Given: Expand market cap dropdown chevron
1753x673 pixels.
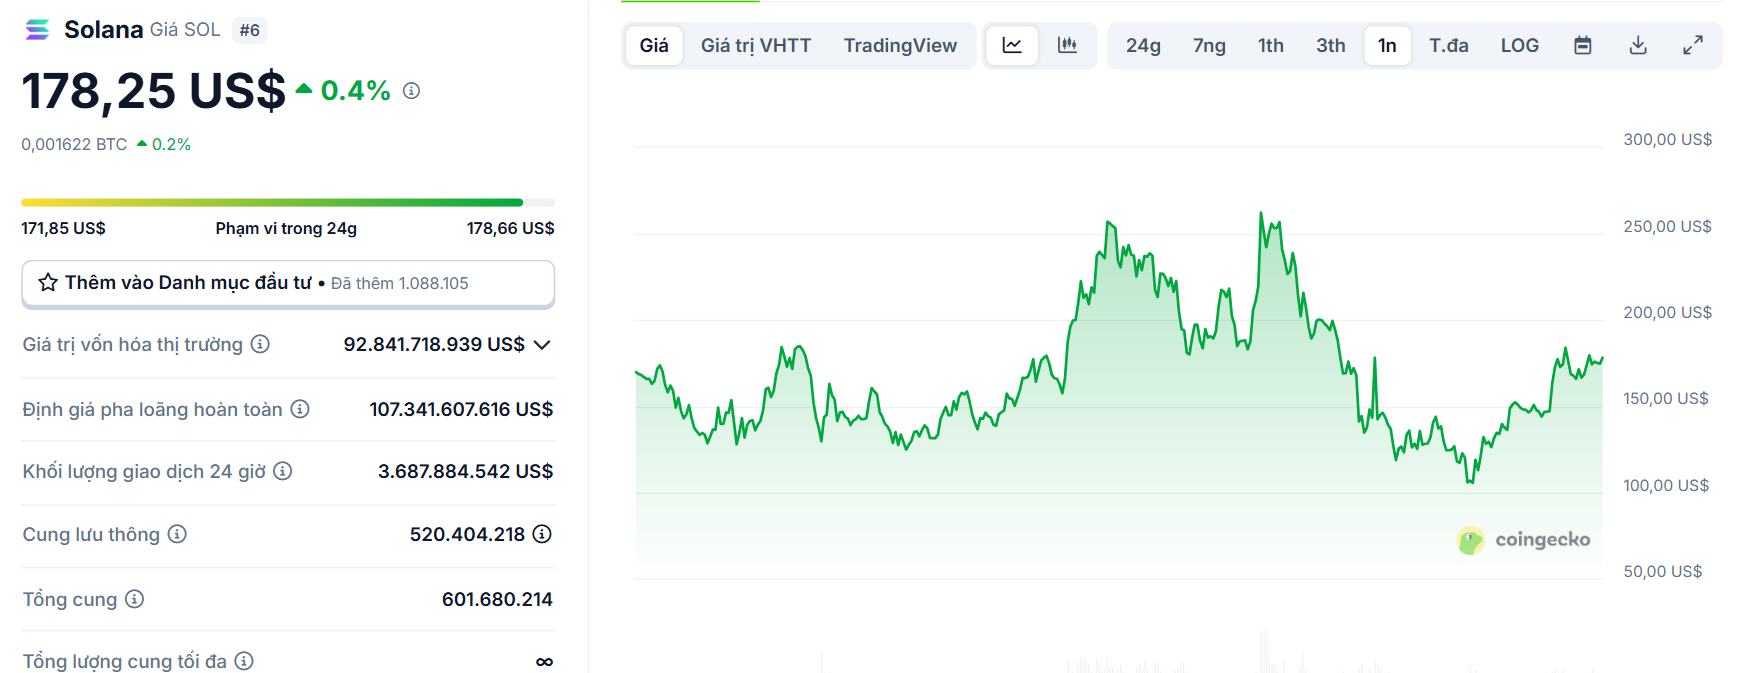Looking at the screenshot, I should pos(542,345).
